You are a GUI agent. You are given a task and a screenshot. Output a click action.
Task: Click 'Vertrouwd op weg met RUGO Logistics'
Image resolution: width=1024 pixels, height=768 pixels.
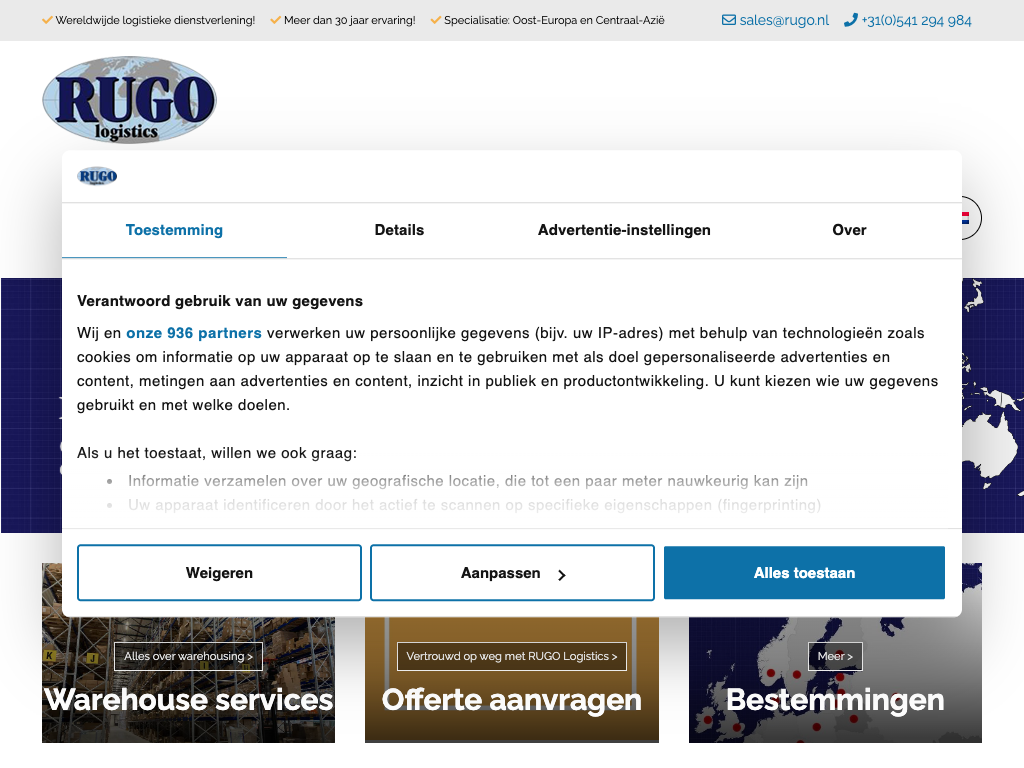[x=511, y=656]
